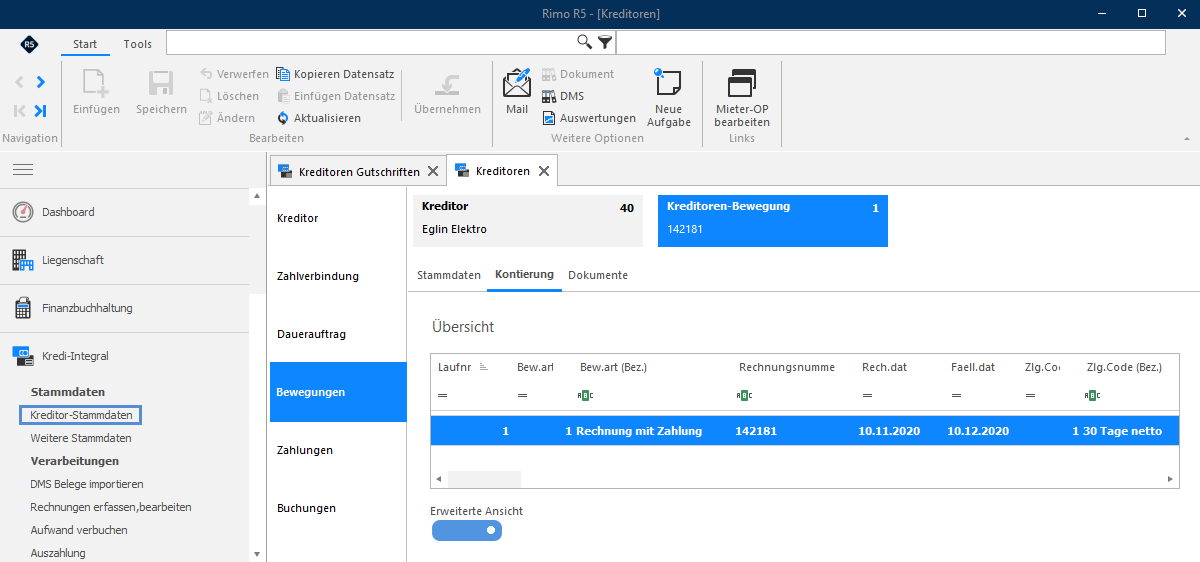Jump to last record arrow

tap(41, 111)
